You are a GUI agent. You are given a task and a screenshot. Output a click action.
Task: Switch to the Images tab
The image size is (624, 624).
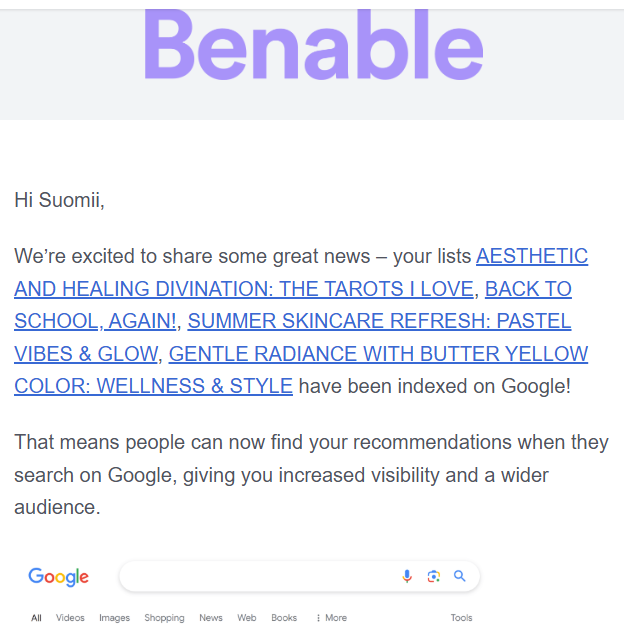click(114, 618)
